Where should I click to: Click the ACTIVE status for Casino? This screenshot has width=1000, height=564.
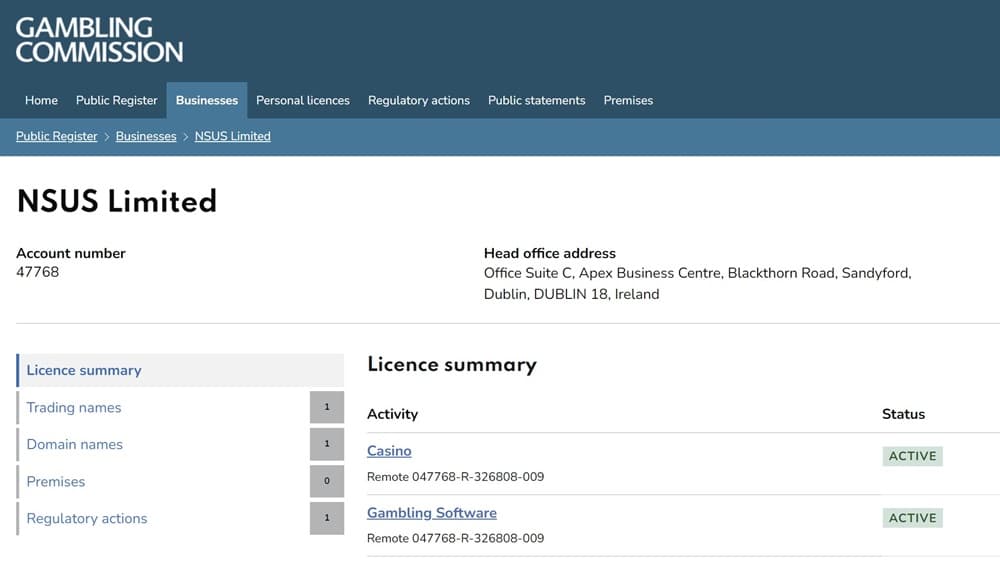913,456
